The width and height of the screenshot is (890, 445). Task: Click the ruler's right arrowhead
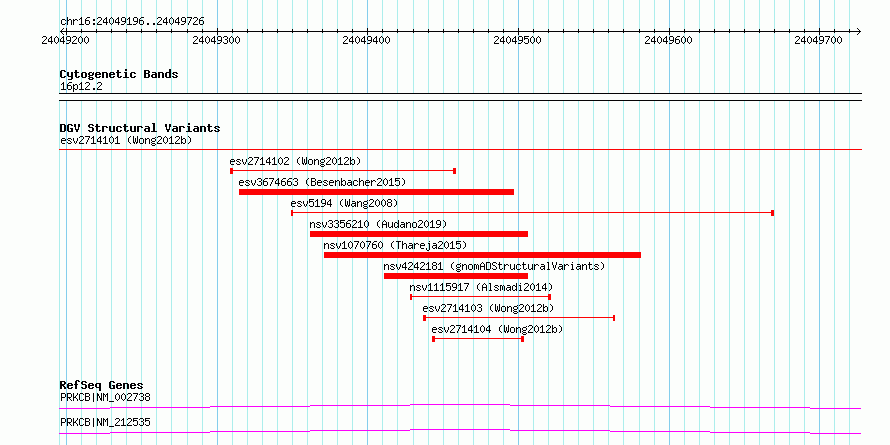coord(858,31)
